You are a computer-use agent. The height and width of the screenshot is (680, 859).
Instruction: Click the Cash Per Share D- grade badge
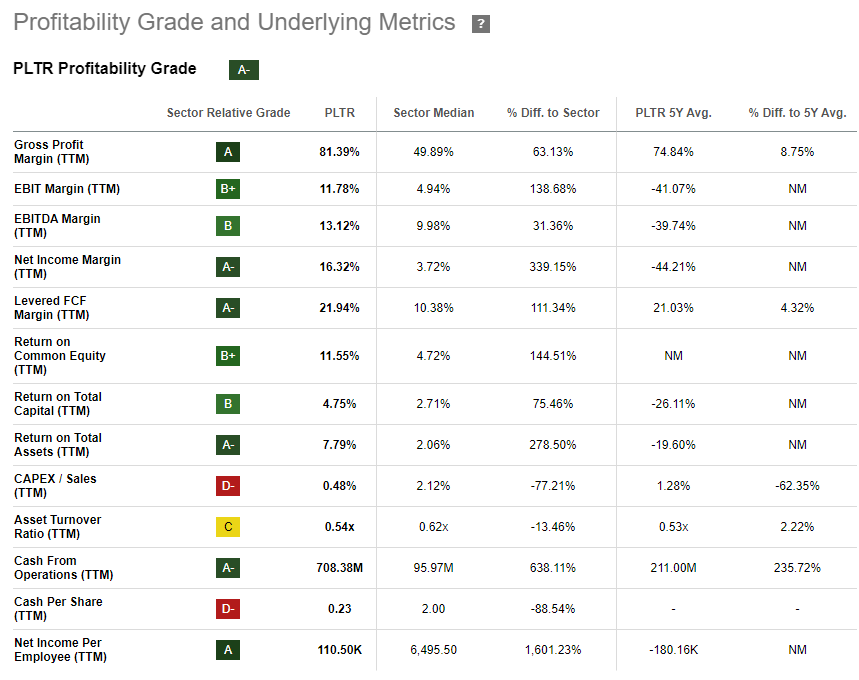[x=228, y=609]
